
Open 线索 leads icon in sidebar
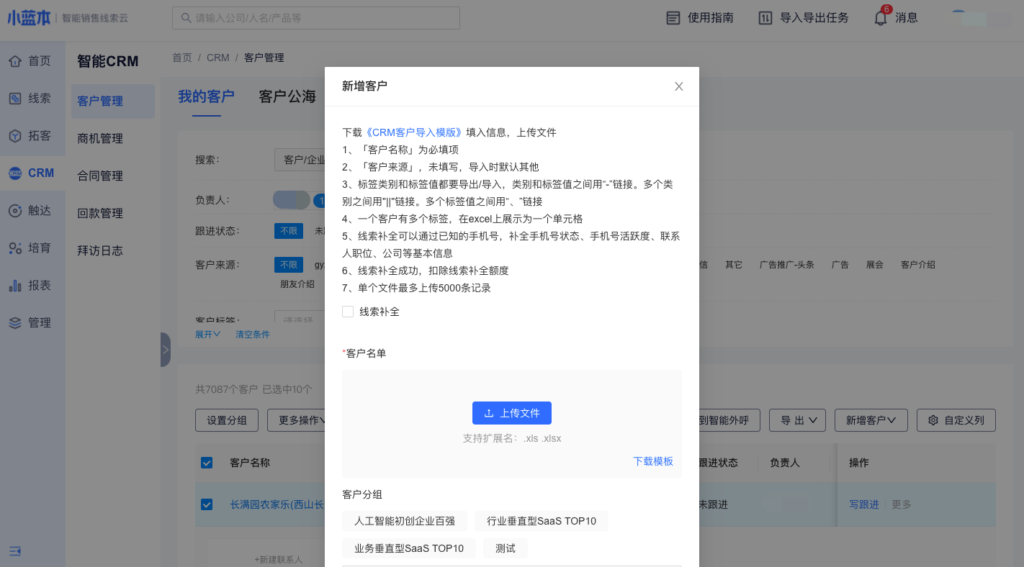tap(15, 98)
